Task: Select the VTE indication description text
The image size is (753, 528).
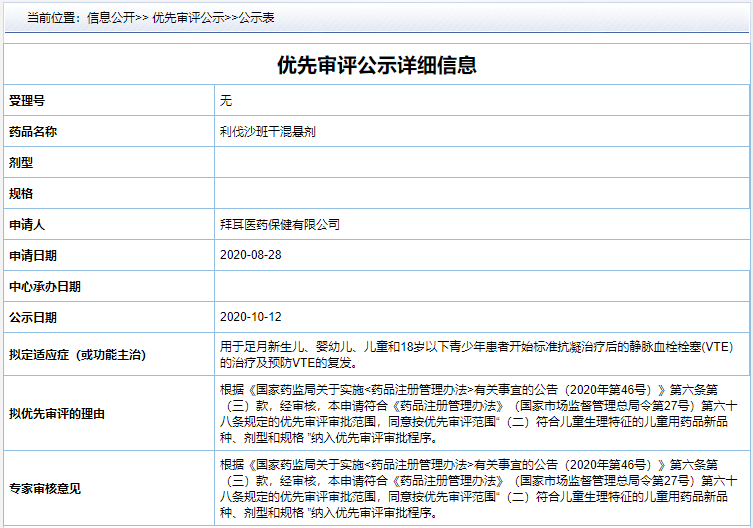Action: pos(476,355)
